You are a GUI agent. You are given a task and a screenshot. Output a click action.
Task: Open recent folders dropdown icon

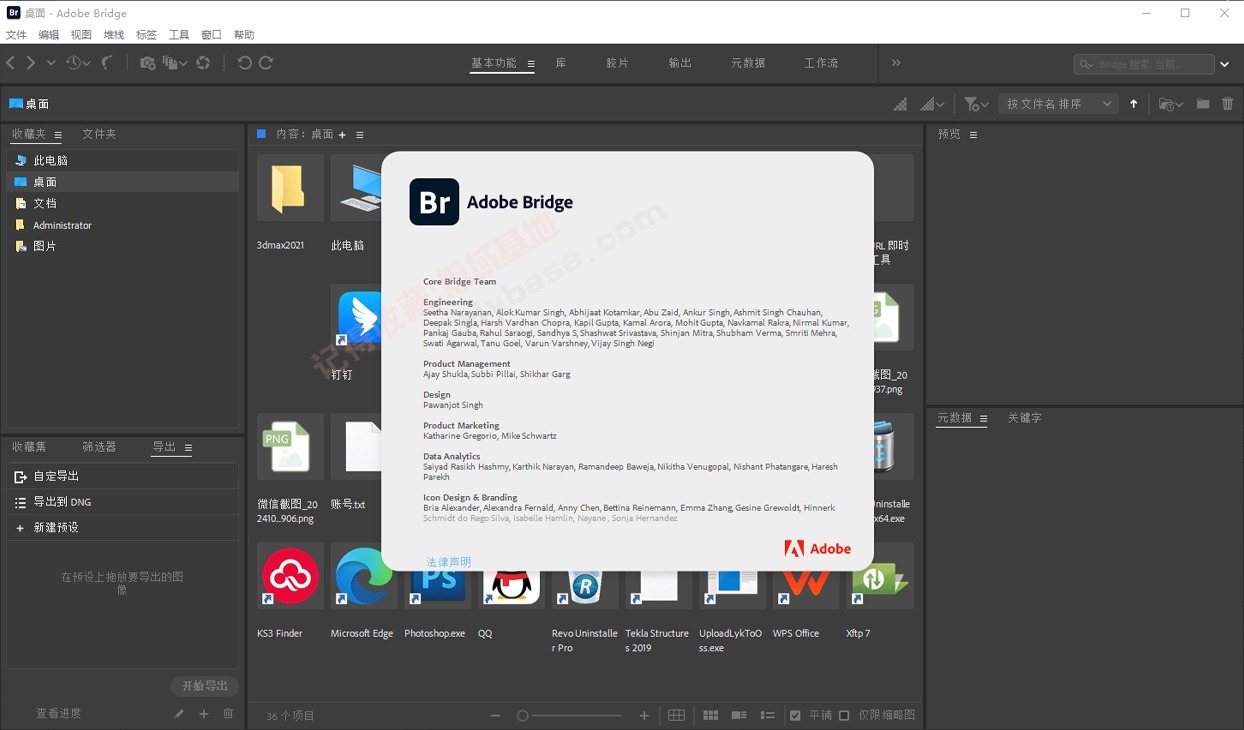tap(1171, 104)
